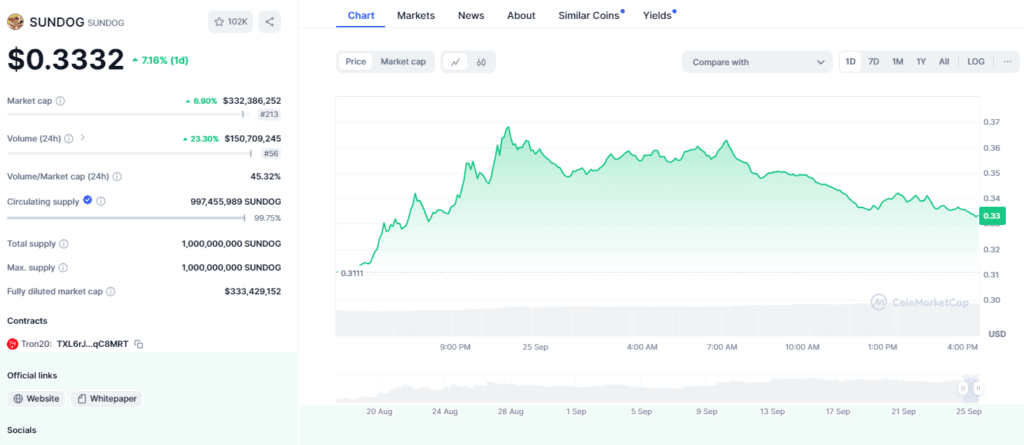This screenshot has height=445, width=1024.
Task: Open the Volume (24h) info icon
Action: click(x=69, y=139)
